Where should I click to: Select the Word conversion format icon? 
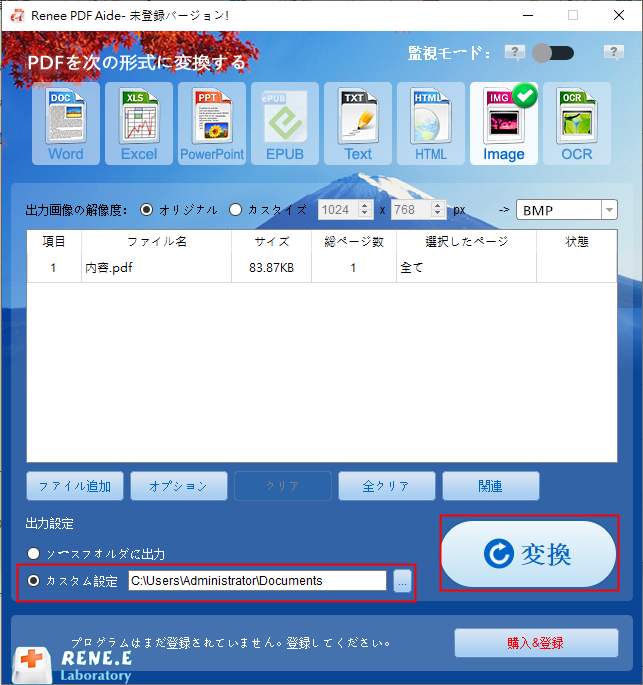66,123
